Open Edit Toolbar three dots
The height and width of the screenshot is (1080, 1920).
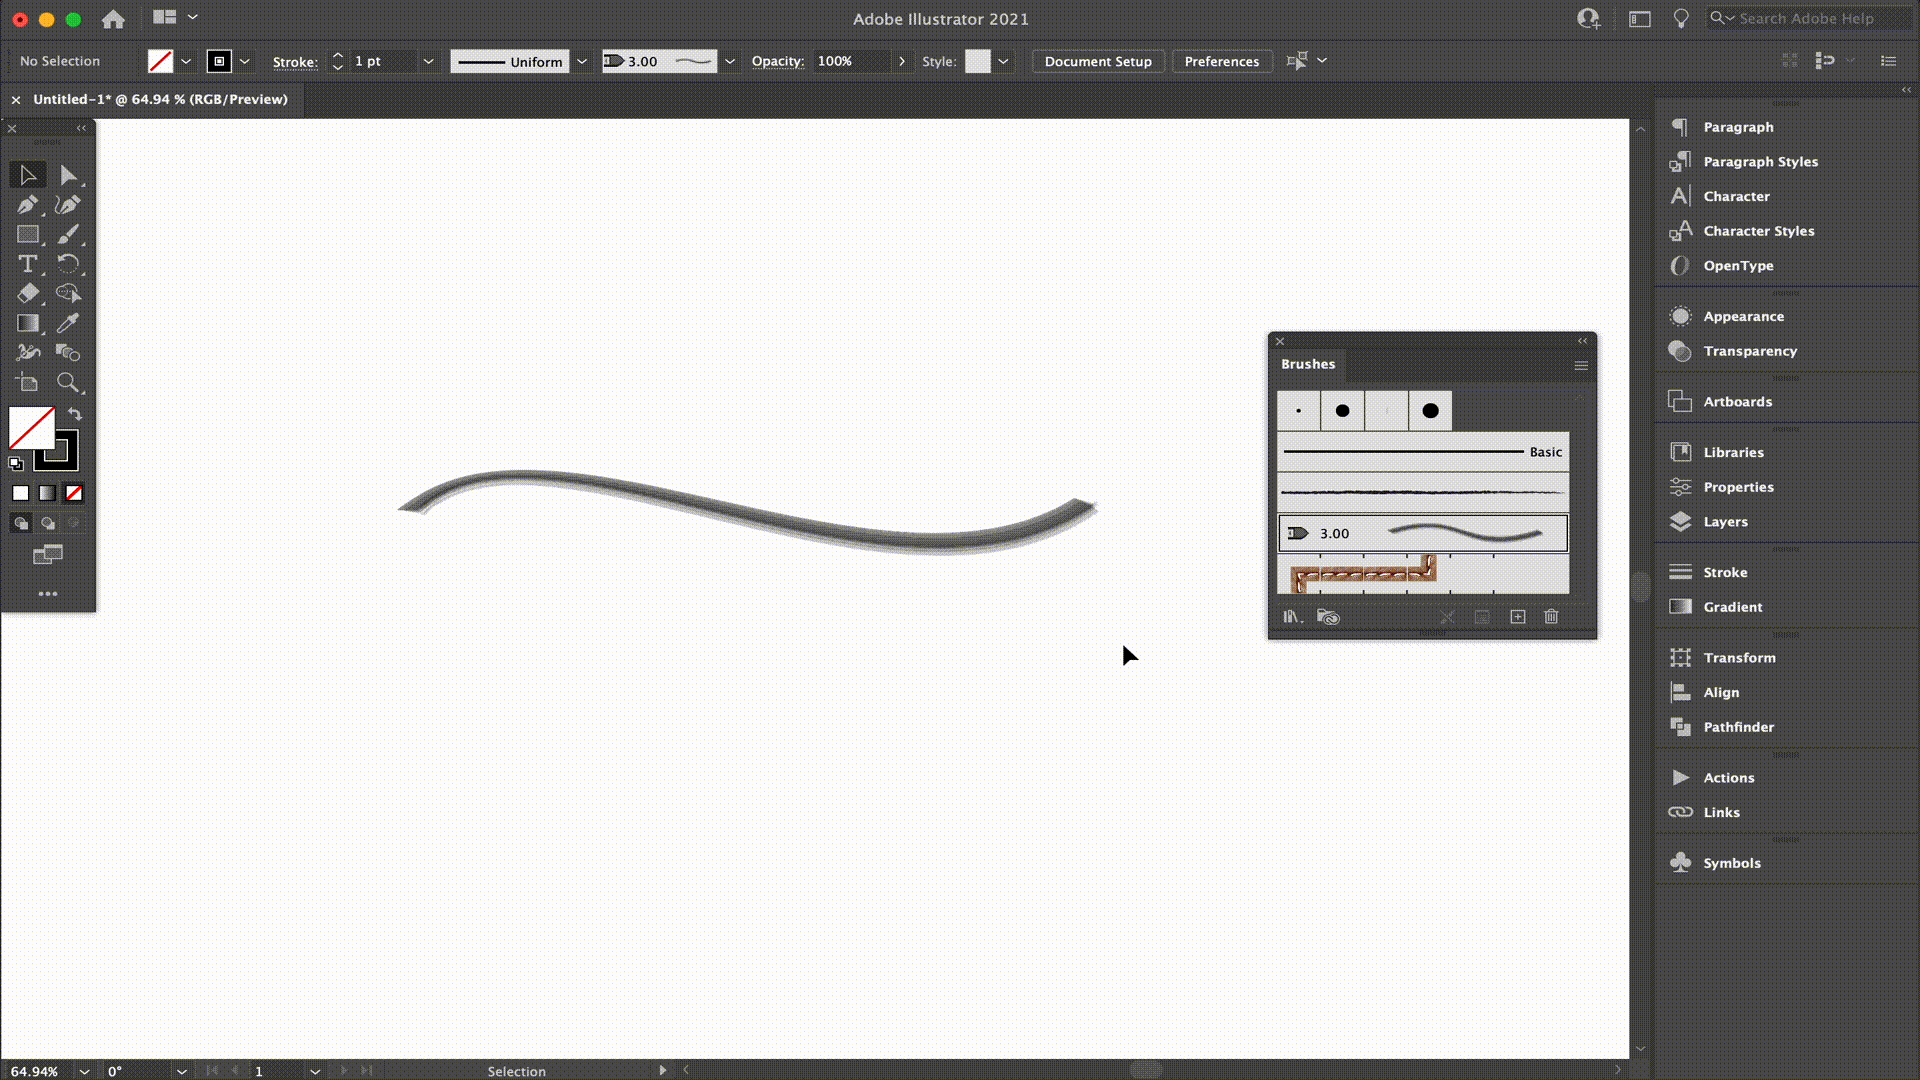(48, 594)
